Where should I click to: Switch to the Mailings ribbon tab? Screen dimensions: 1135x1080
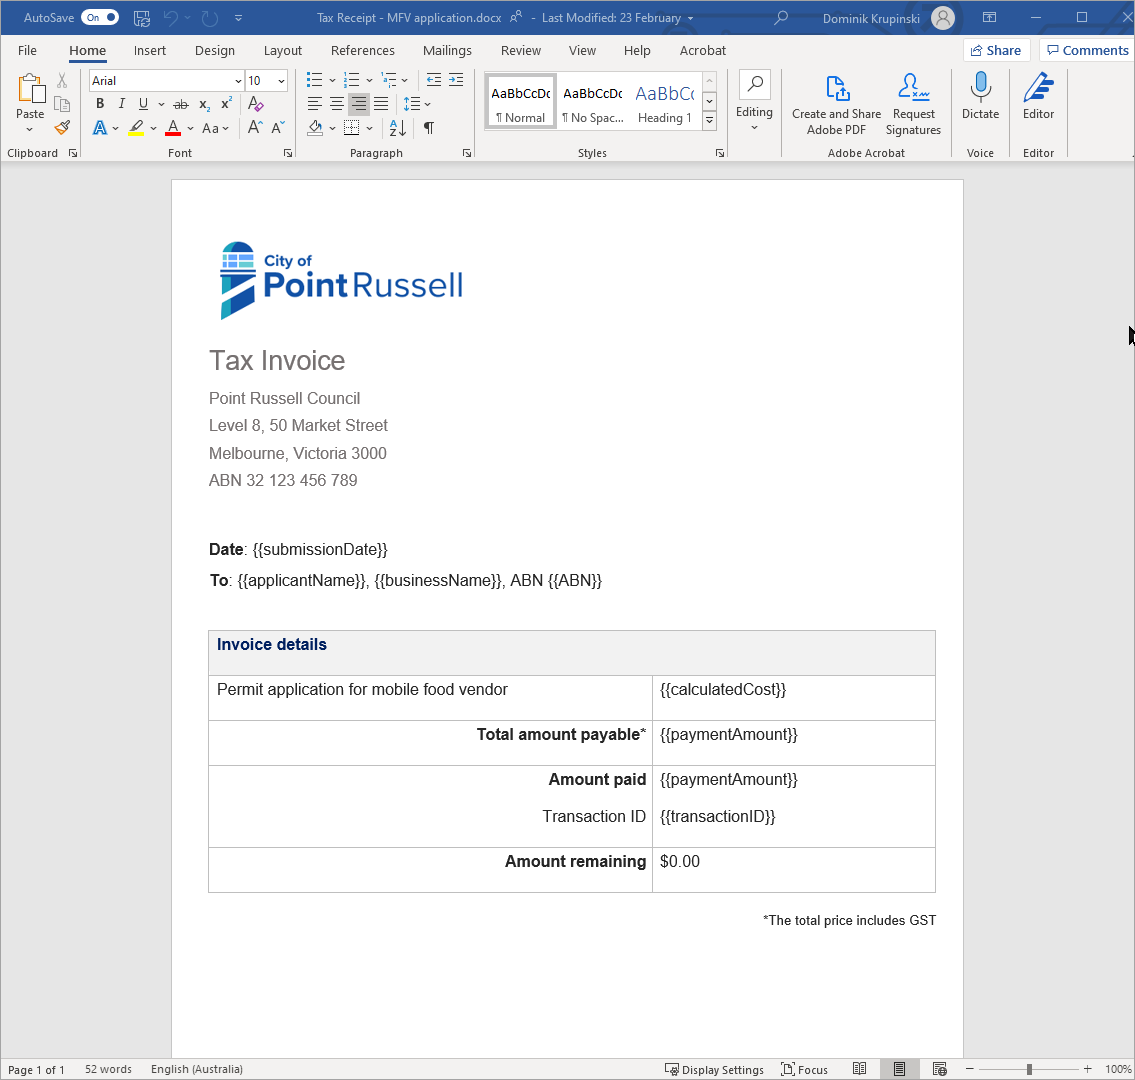[x=447, y=50]
